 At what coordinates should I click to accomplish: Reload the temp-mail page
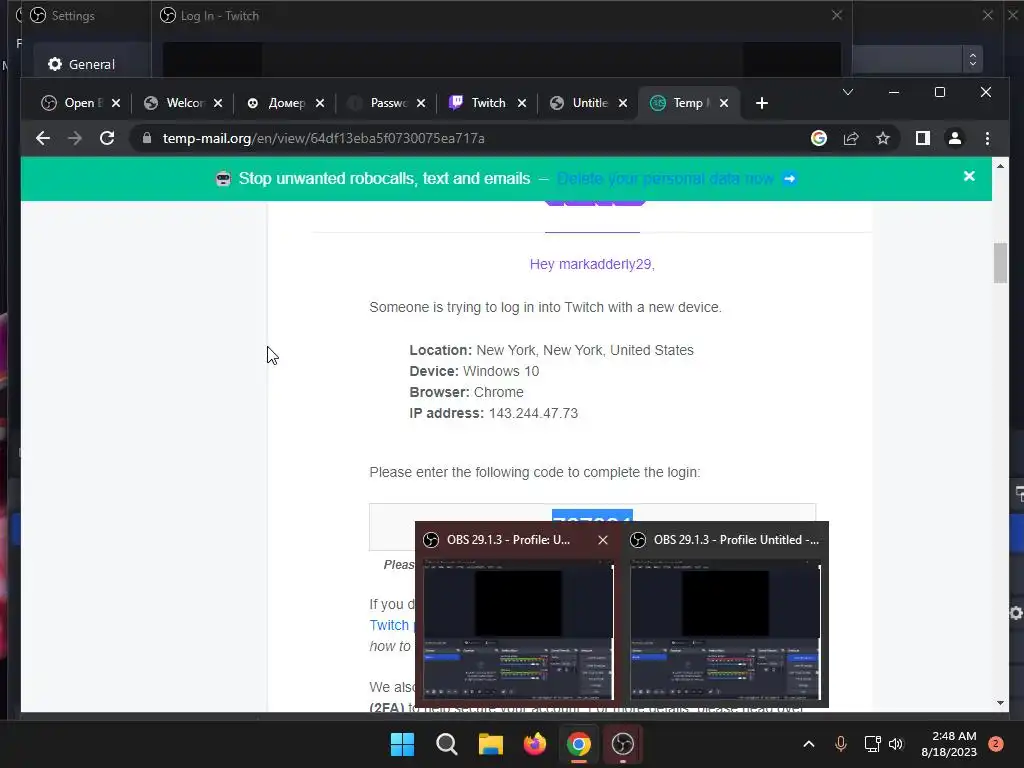[107, 138]
